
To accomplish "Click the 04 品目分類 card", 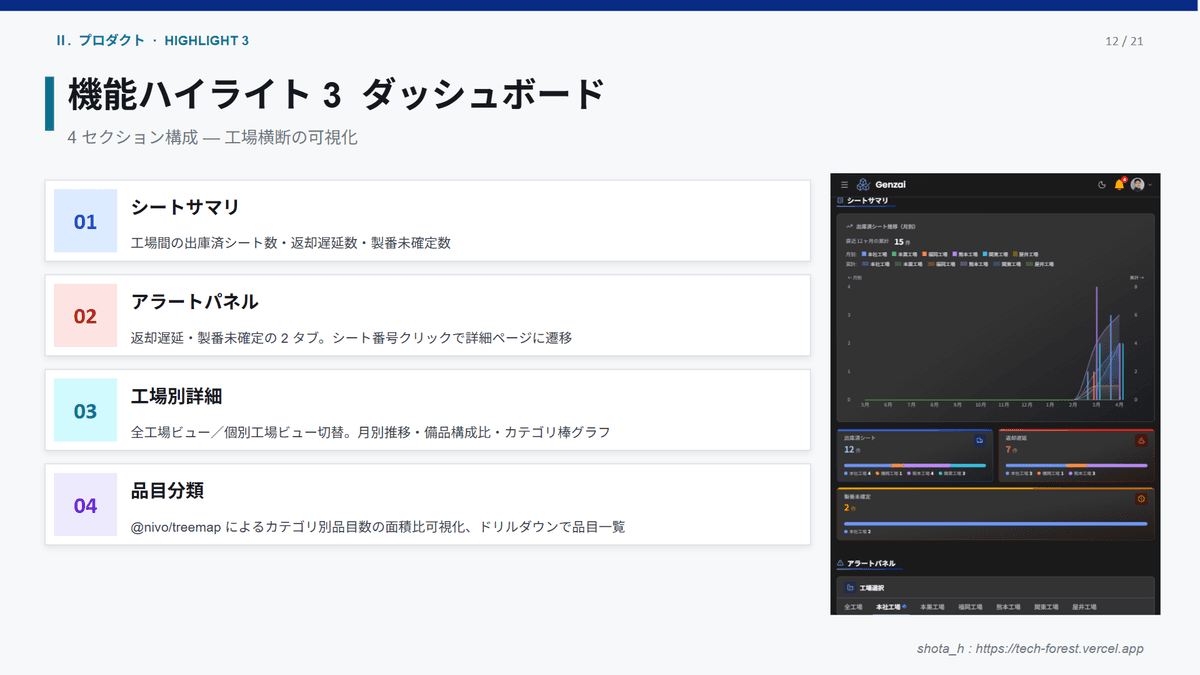I will pyautogui.click(x=427, y=505).
